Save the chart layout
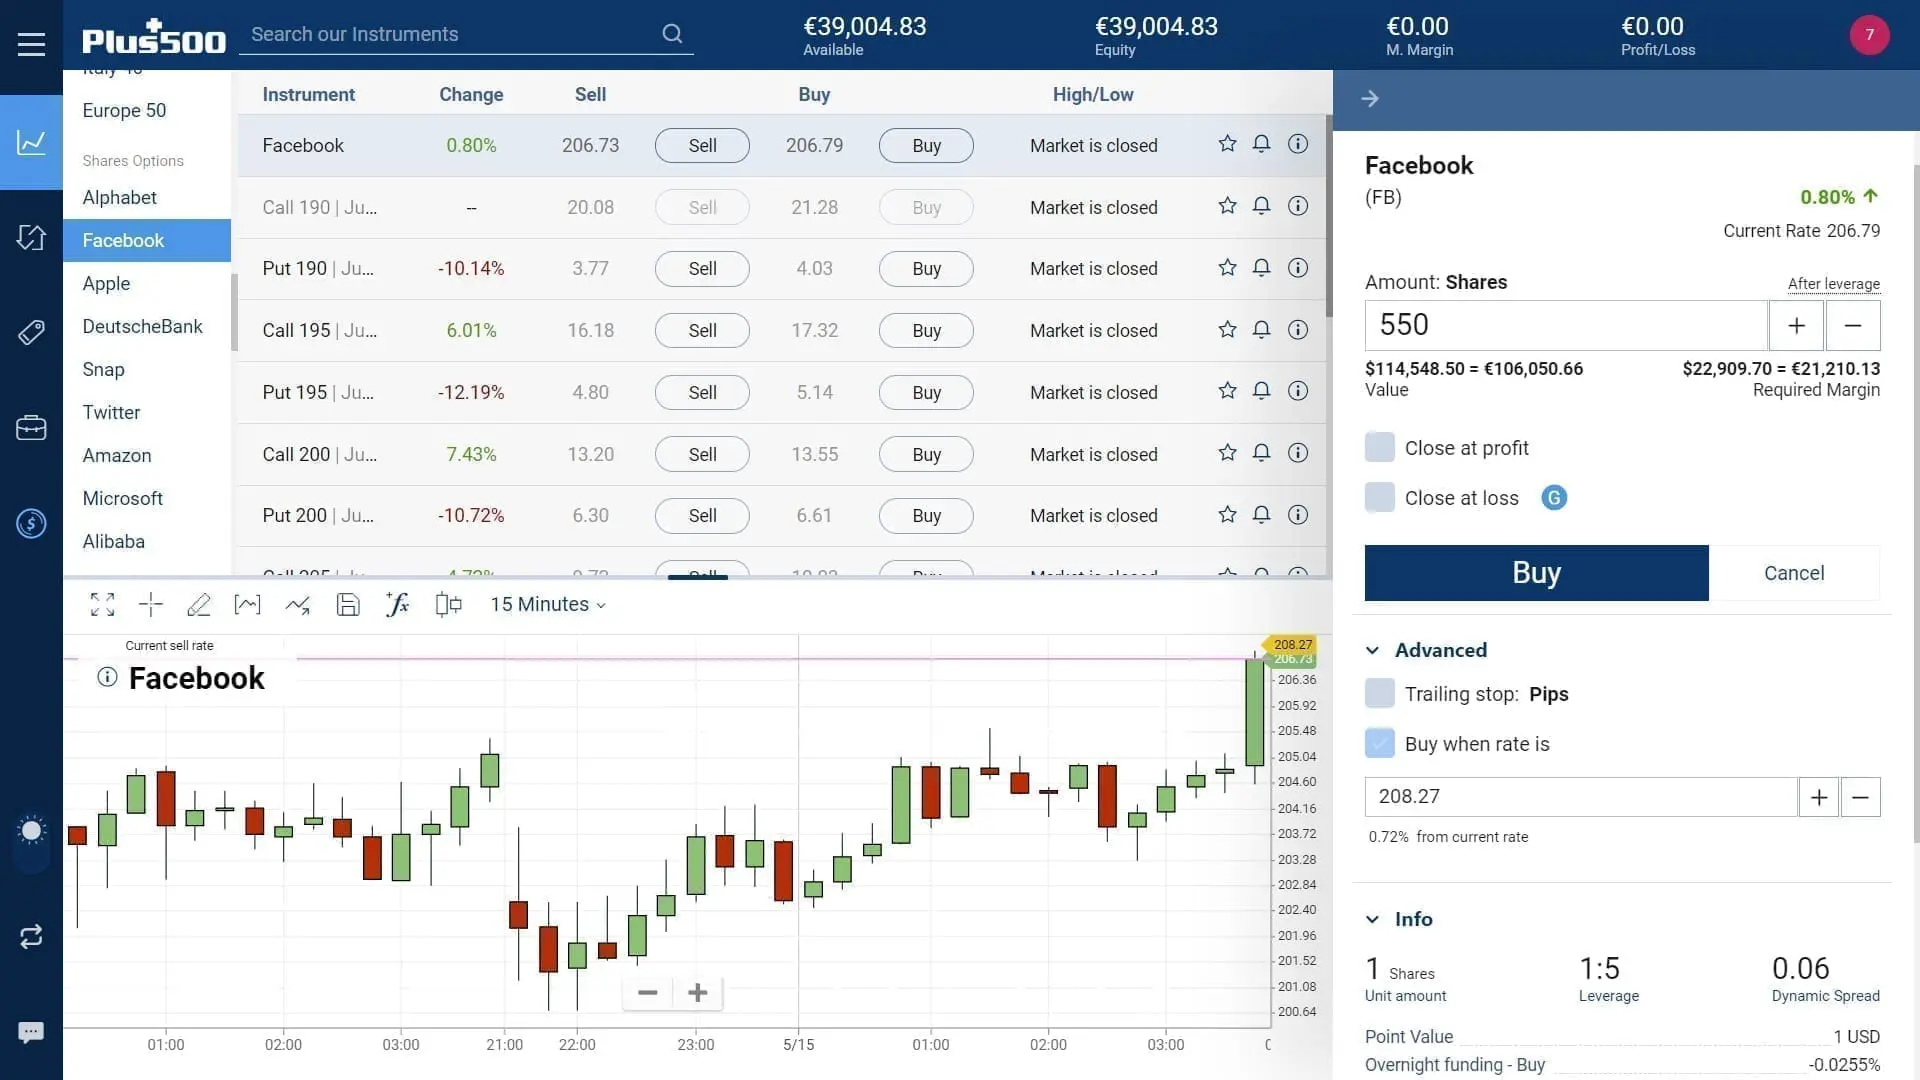 point(348,604)
